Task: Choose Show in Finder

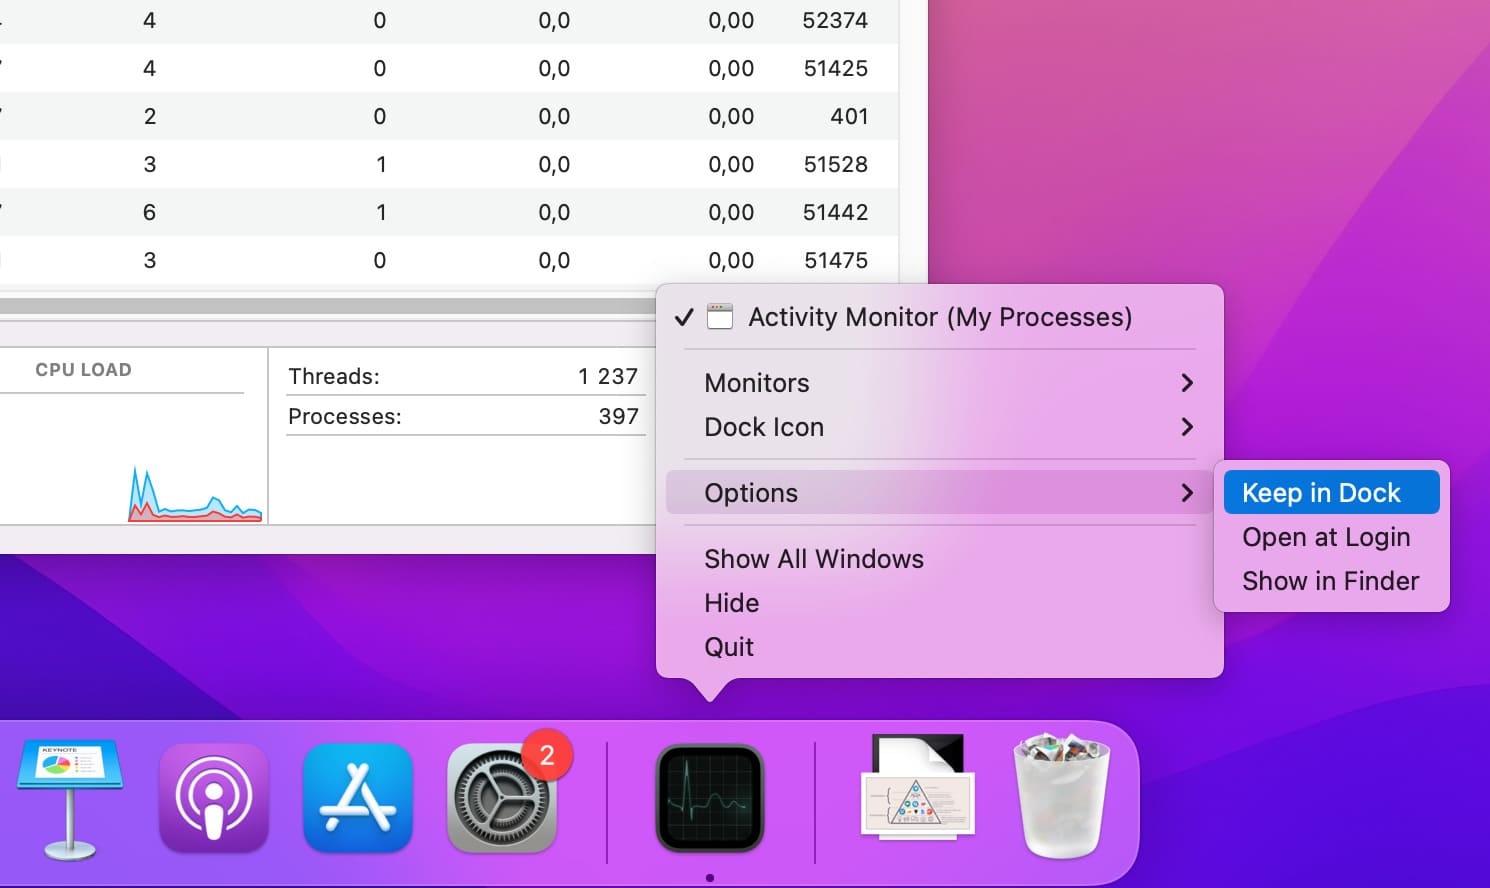Action: click(1332, 581)
